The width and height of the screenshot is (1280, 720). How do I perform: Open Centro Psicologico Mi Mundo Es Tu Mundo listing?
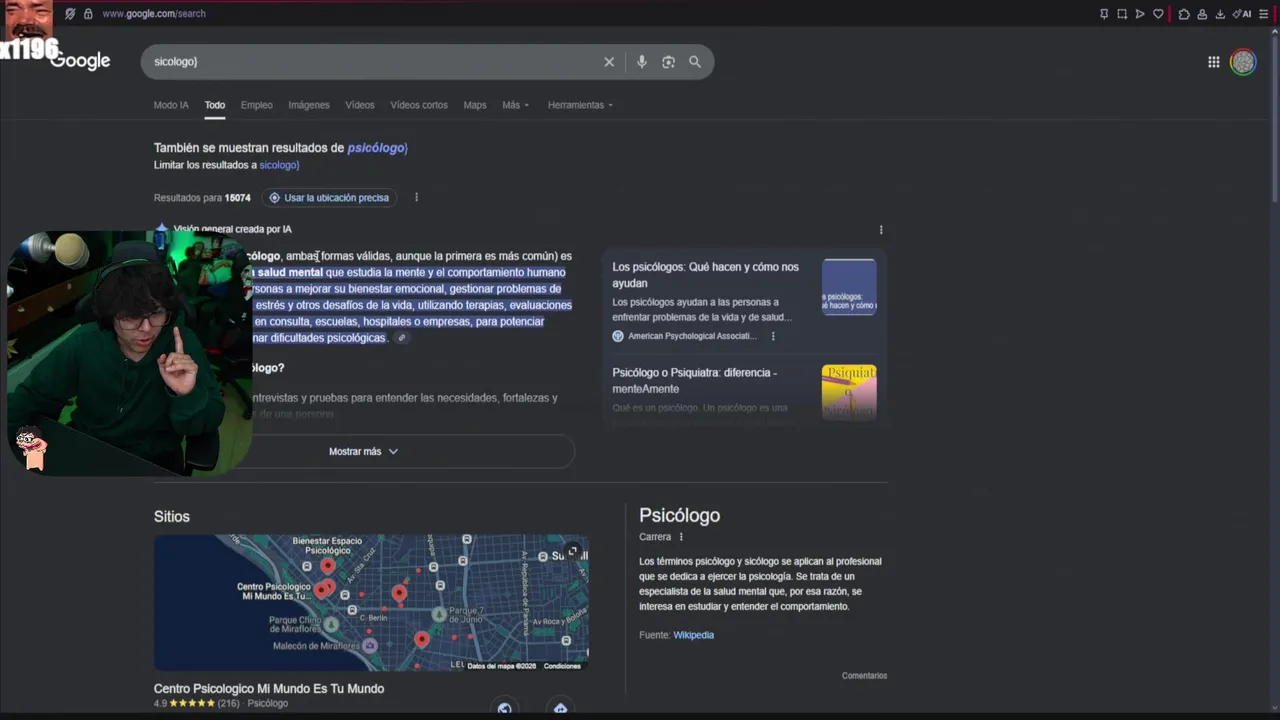pyautogui.click(x=269, y=688)
